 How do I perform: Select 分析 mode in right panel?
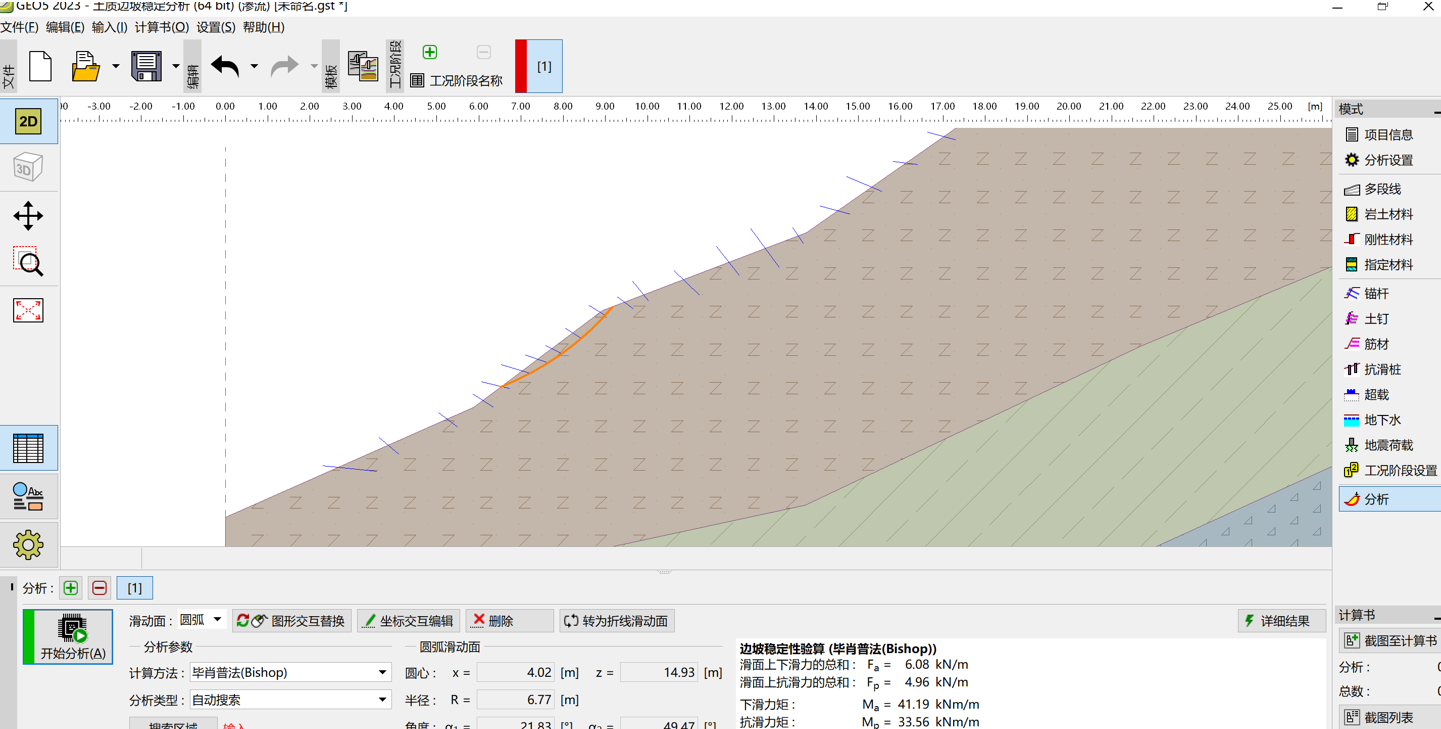(1389, 499)
